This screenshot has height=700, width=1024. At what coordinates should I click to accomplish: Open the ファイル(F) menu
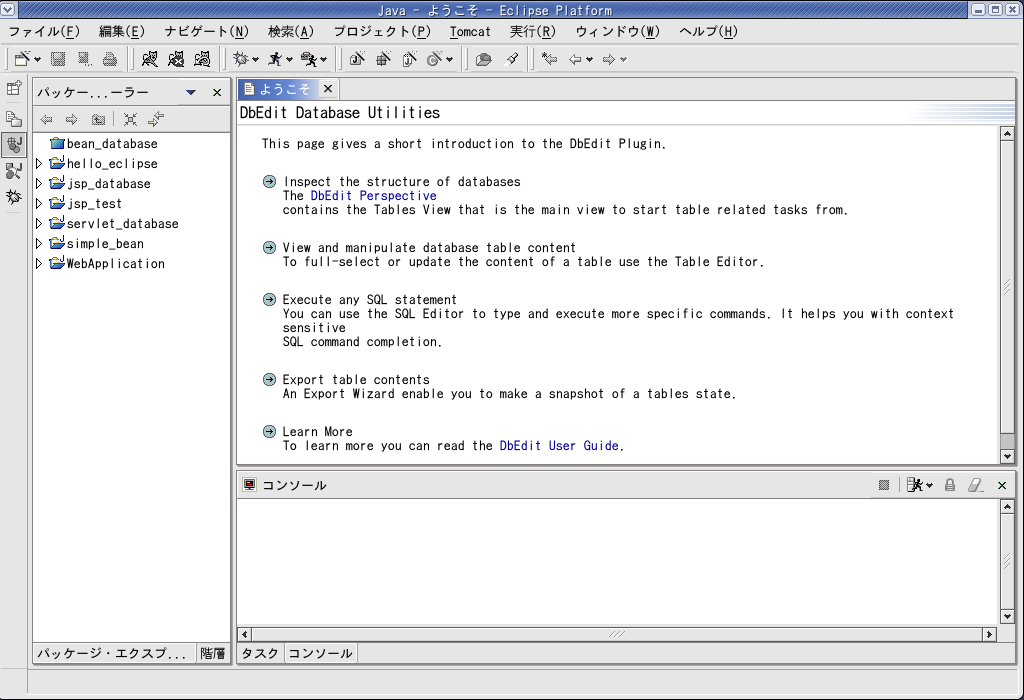[44, 31]
